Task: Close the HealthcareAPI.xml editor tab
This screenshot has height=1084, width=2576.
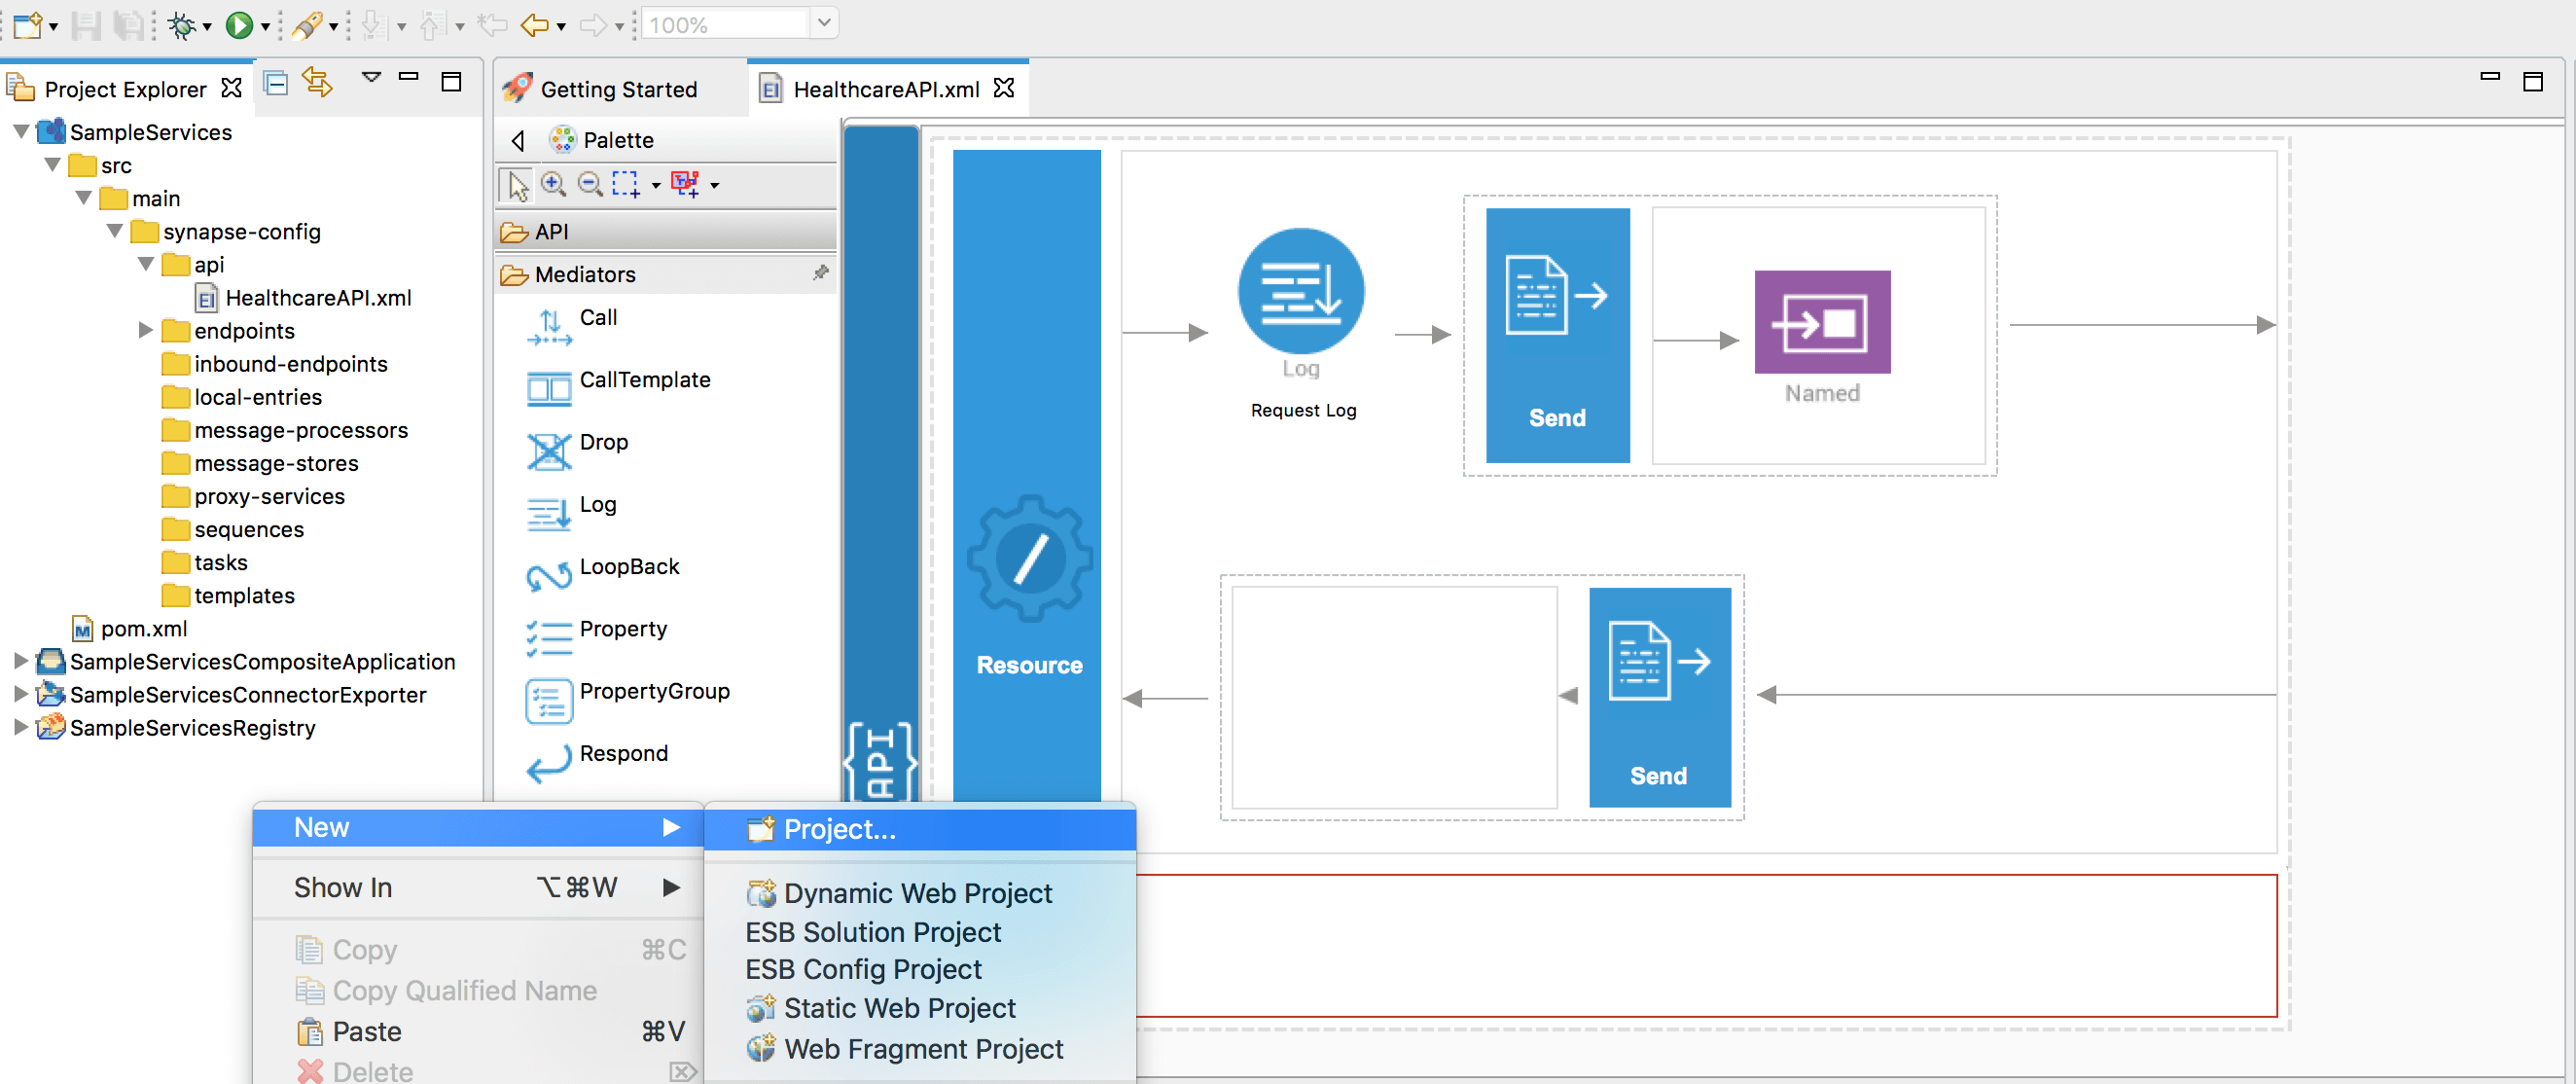Action: pyautogui.click(x=1004, y=88)
